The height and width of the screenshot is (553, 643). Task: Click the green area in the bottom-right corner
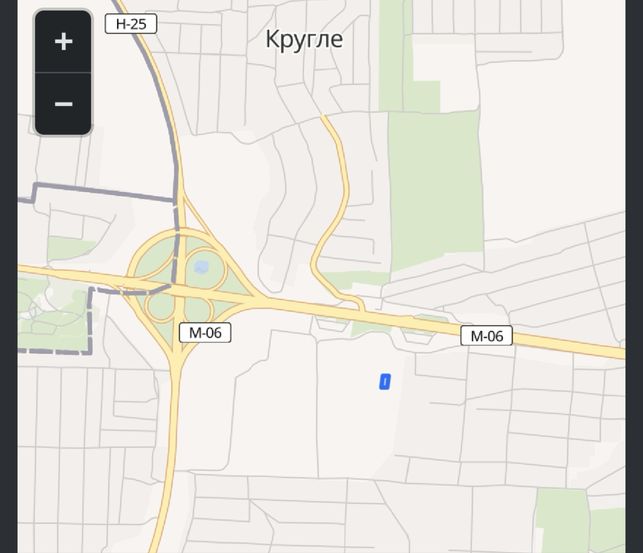point(580,521)
